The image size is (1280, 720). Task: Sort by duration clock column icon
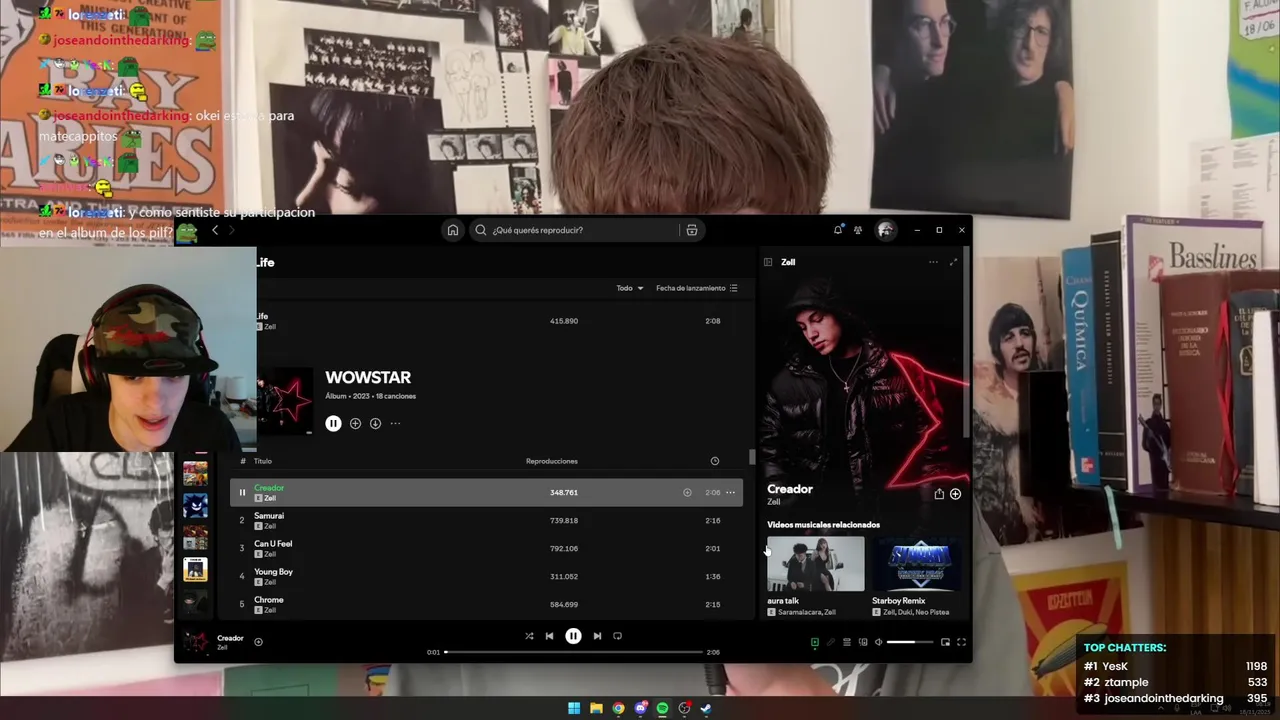click(715, 461)
